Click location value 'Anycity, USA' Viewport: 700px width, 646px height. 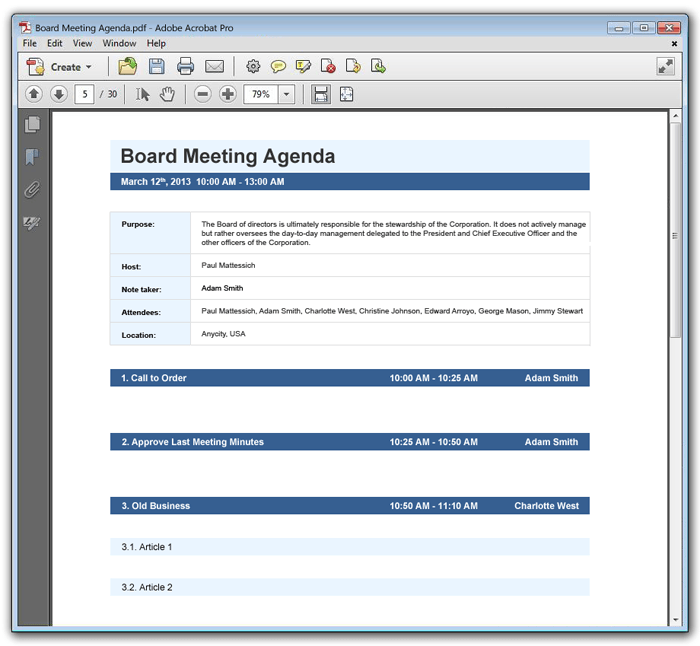coord(223,333)
